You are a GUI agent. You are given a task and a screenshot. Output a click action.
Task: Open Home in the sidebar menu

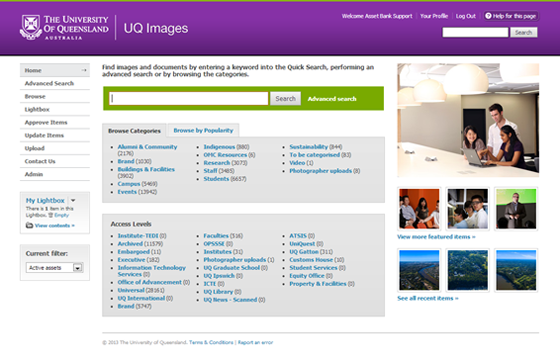click(x=55, y=70)
